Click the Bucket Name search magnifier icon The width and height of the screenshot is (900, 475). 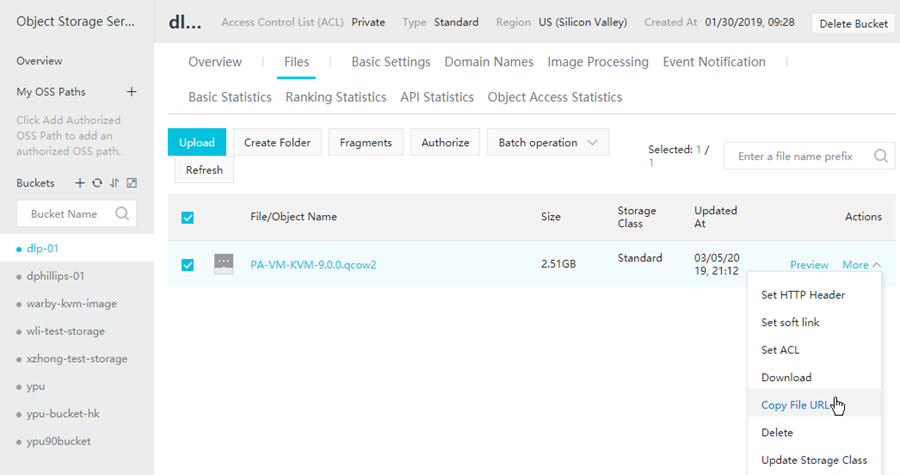[122, 213]
